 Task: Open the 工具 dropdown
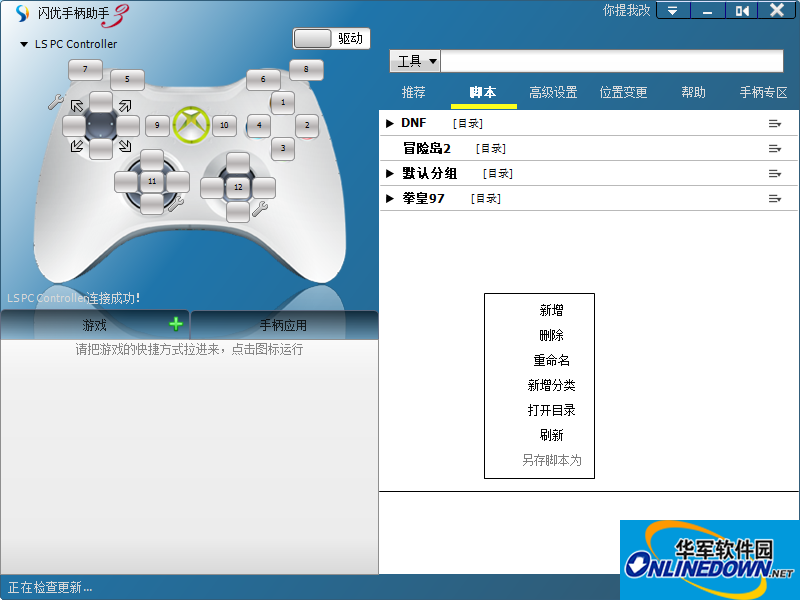pos(415,62)
